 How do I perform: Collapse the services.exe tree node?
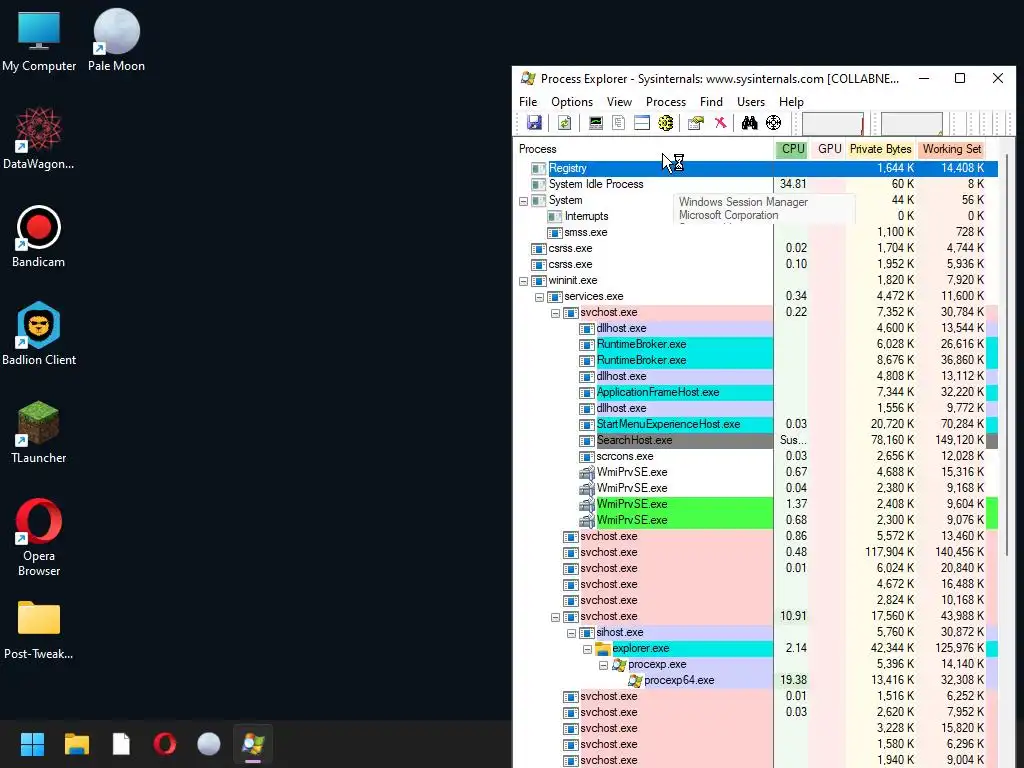[539, 297]
